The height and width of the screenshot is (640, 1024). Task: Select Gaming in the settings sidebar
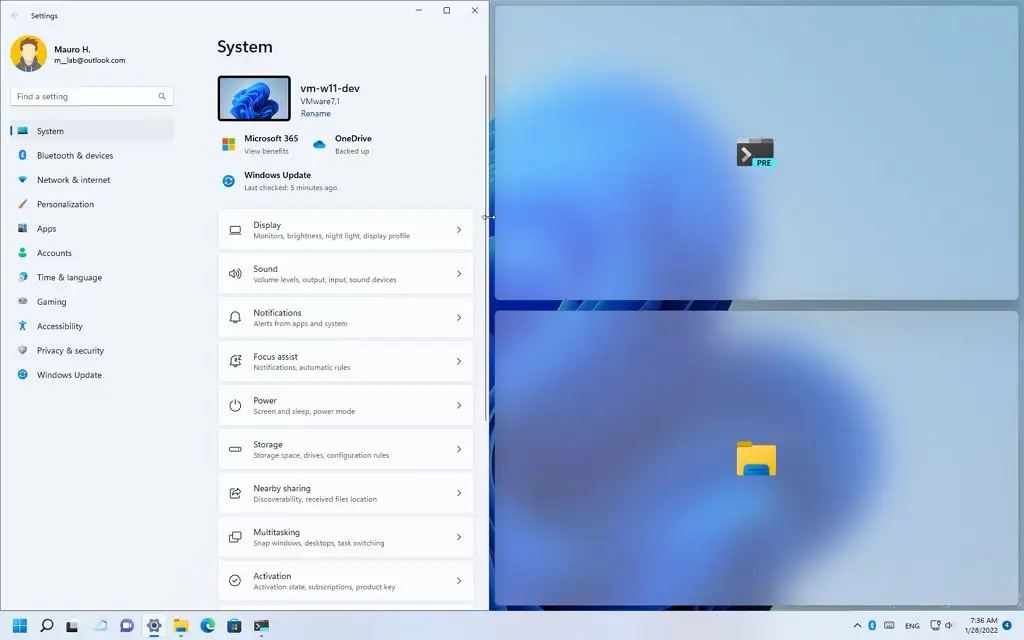point(51,302)
